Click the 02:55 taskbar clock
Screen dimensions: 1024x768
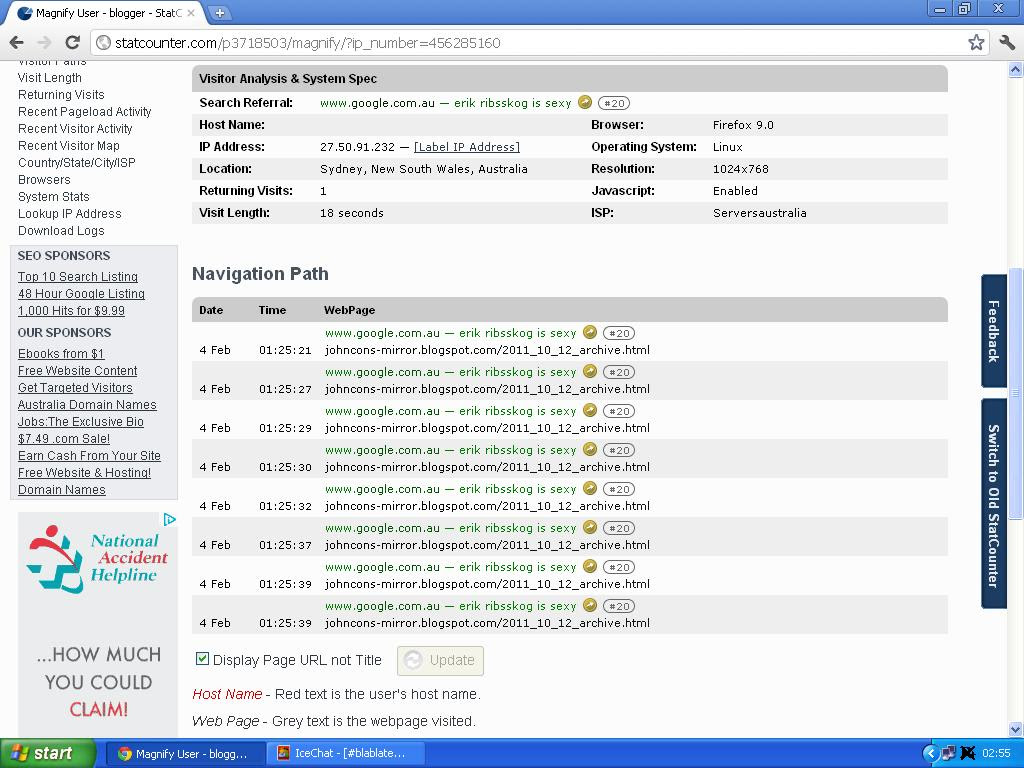tap(997, 754)
